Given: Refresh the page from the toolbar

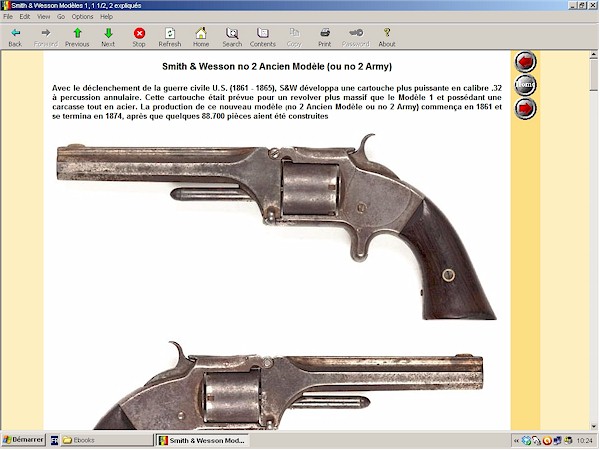Looking at the screenshot, I should 170,38.
